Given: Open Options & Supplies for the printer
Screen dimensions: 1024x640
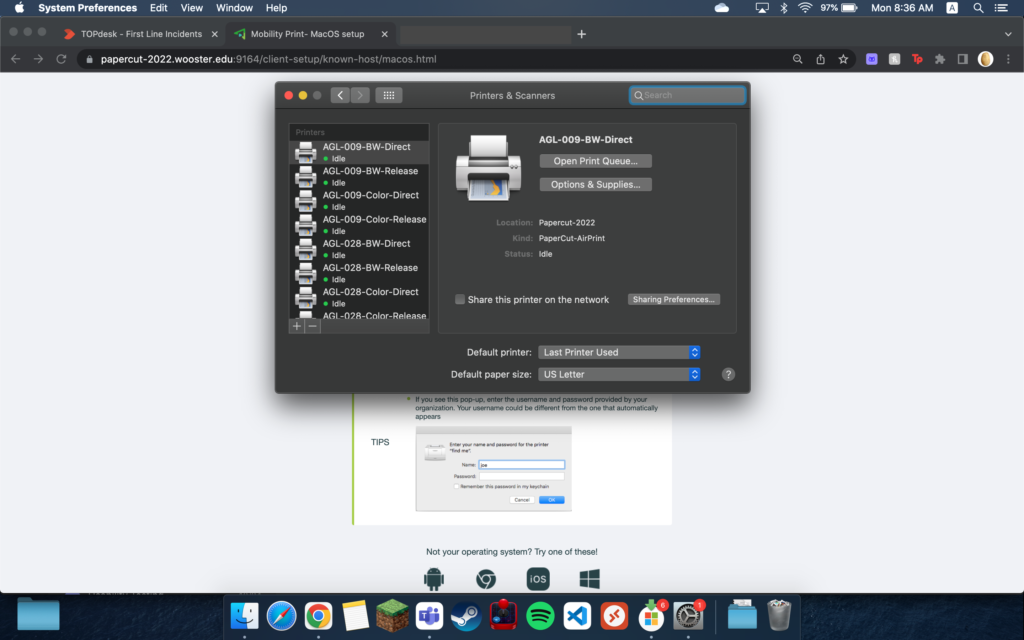Looking at the screenshot, I should (595, 184).
